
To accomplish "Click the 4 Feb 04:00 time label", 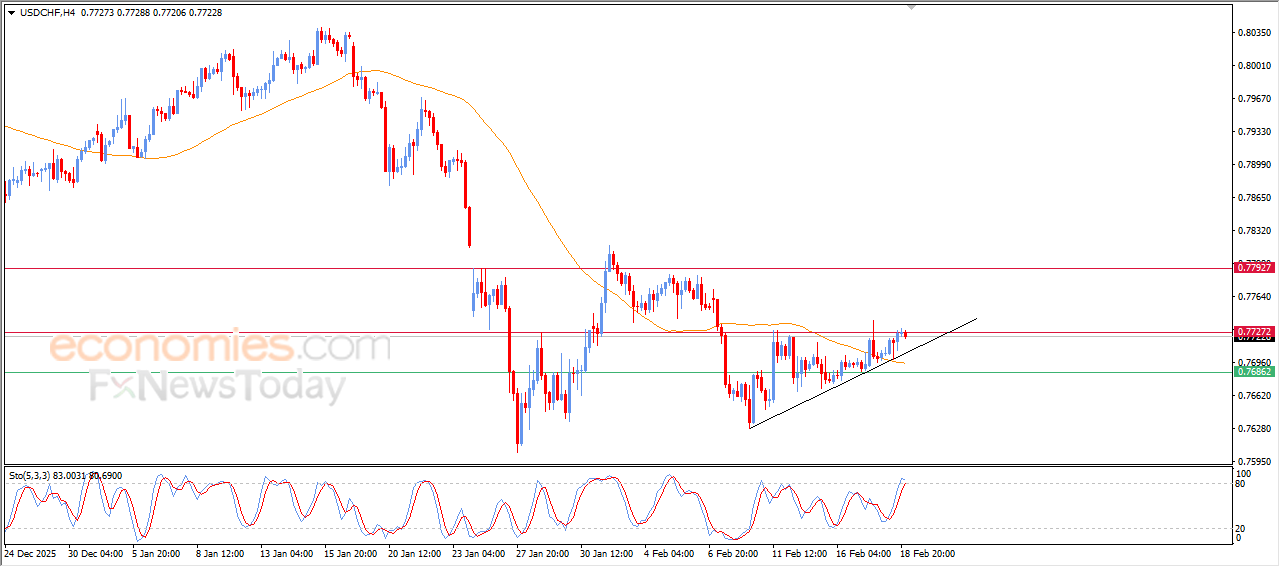I will coord(669,552).
